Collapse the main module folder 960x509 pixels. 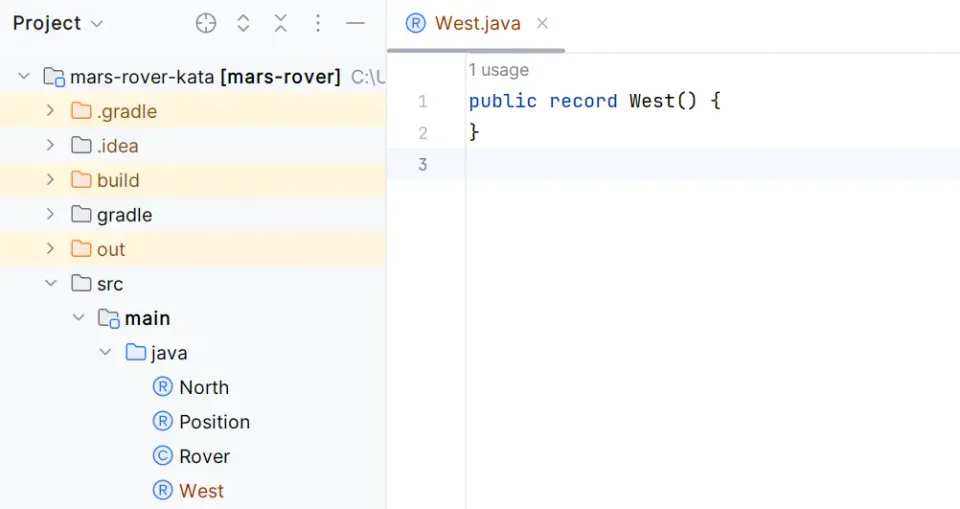78,318
